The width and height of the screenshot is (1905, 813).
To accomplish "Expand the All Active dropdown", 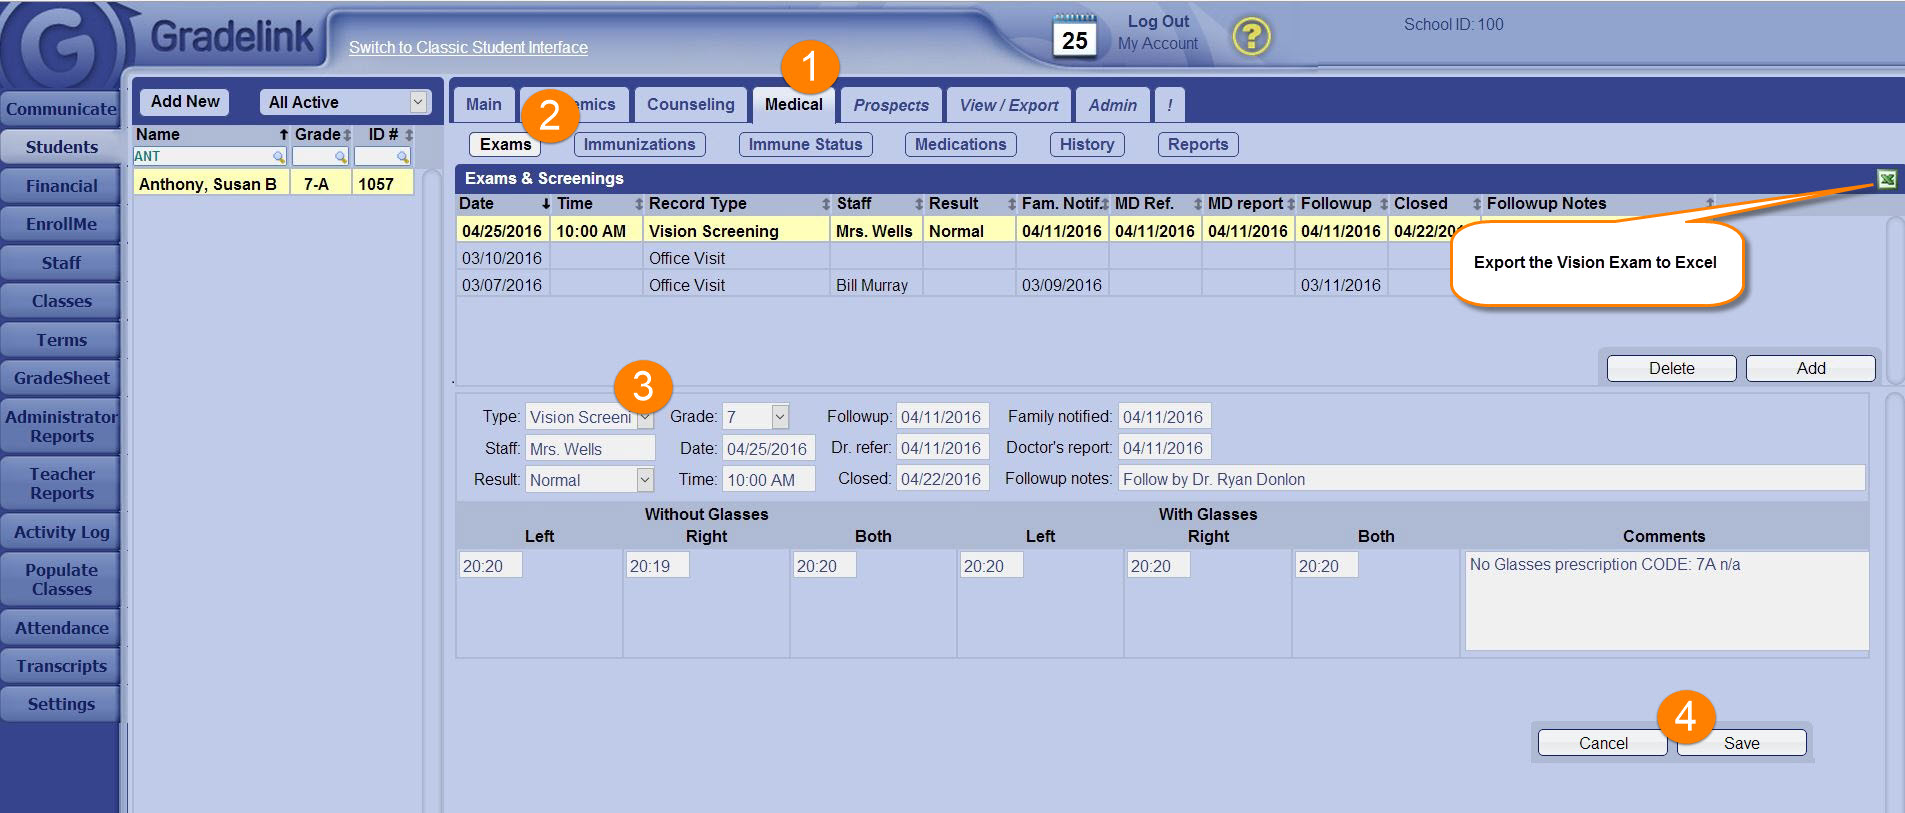I will pyautogui.click(x=418, y=102).
